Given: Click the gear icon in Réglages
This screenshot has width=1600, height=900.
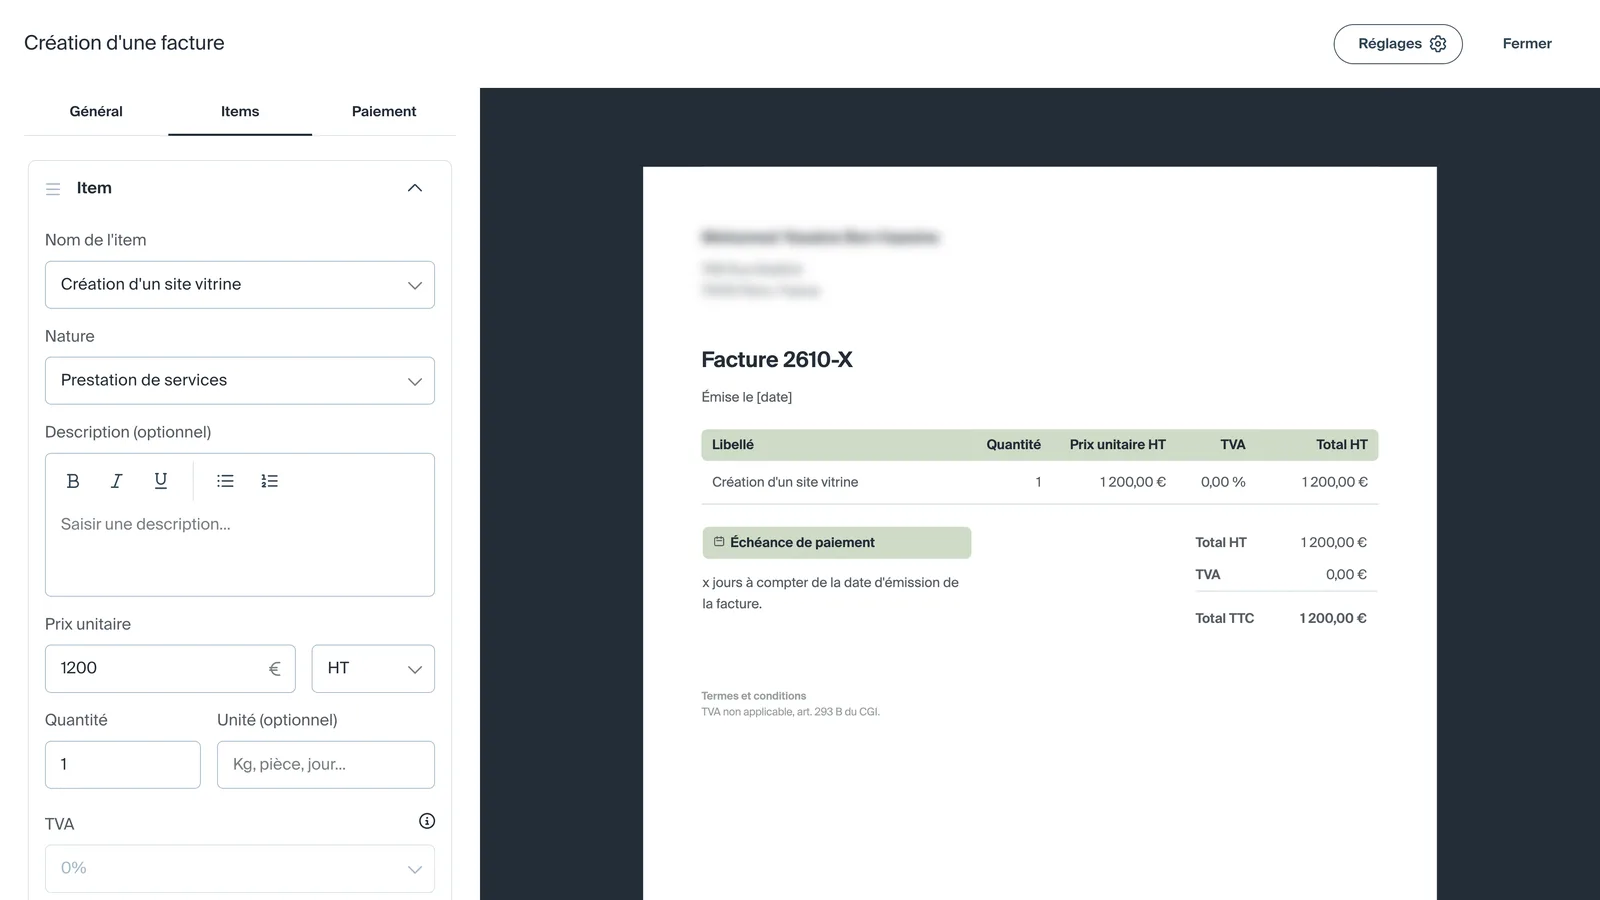Looking at the screenshot, I should point(1438,44).
